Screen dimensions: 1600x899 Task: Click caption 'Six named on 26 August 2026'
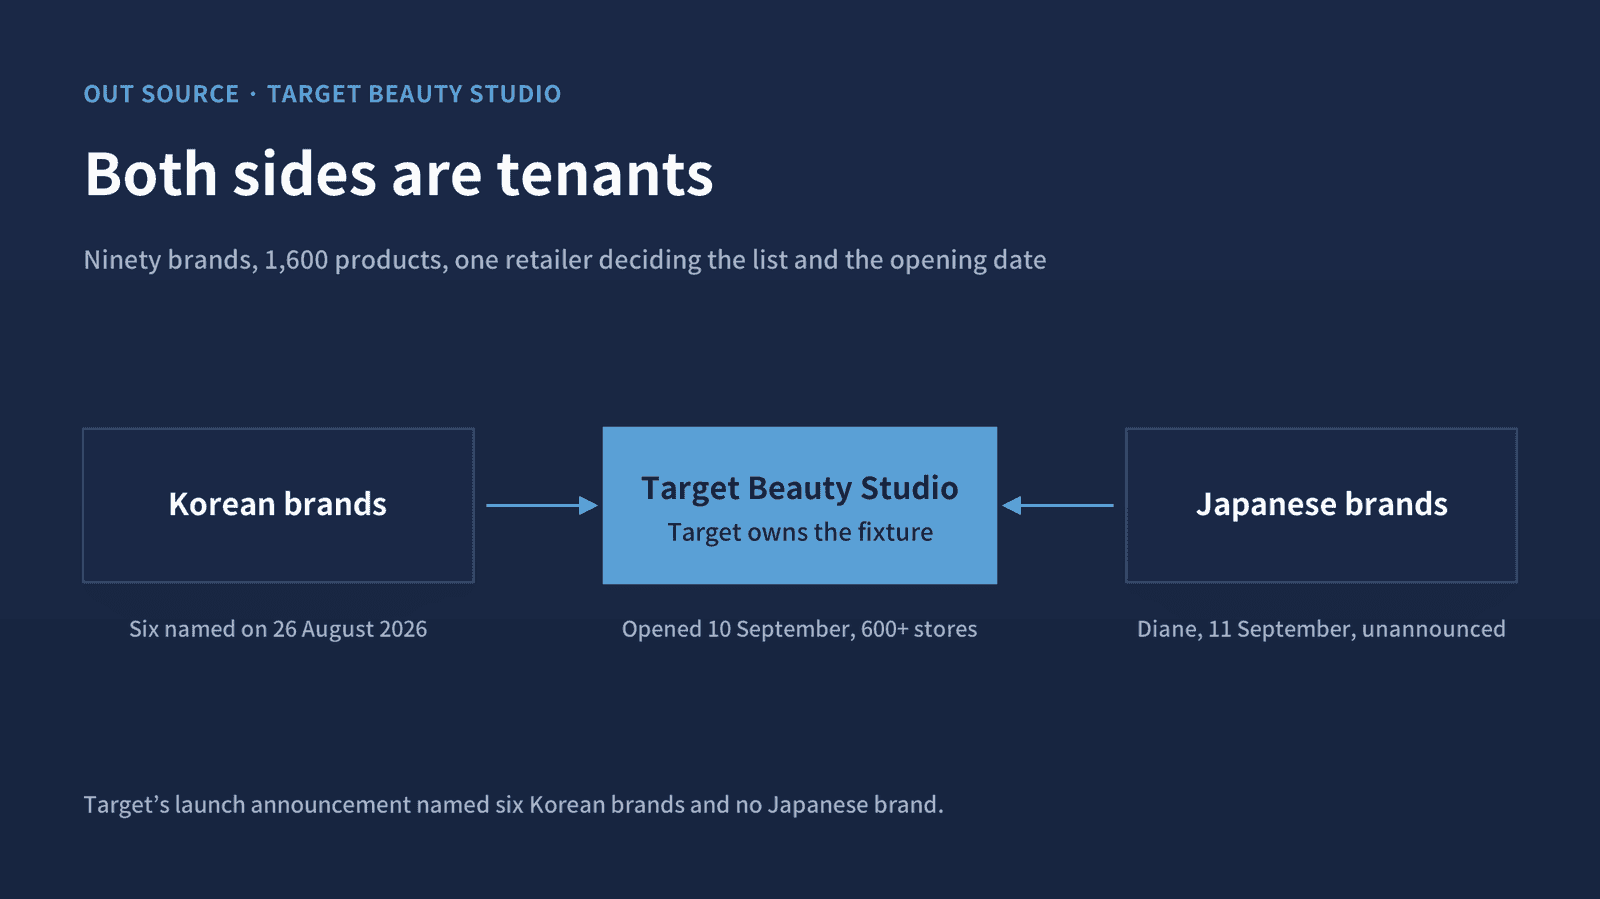coord(278,629)
